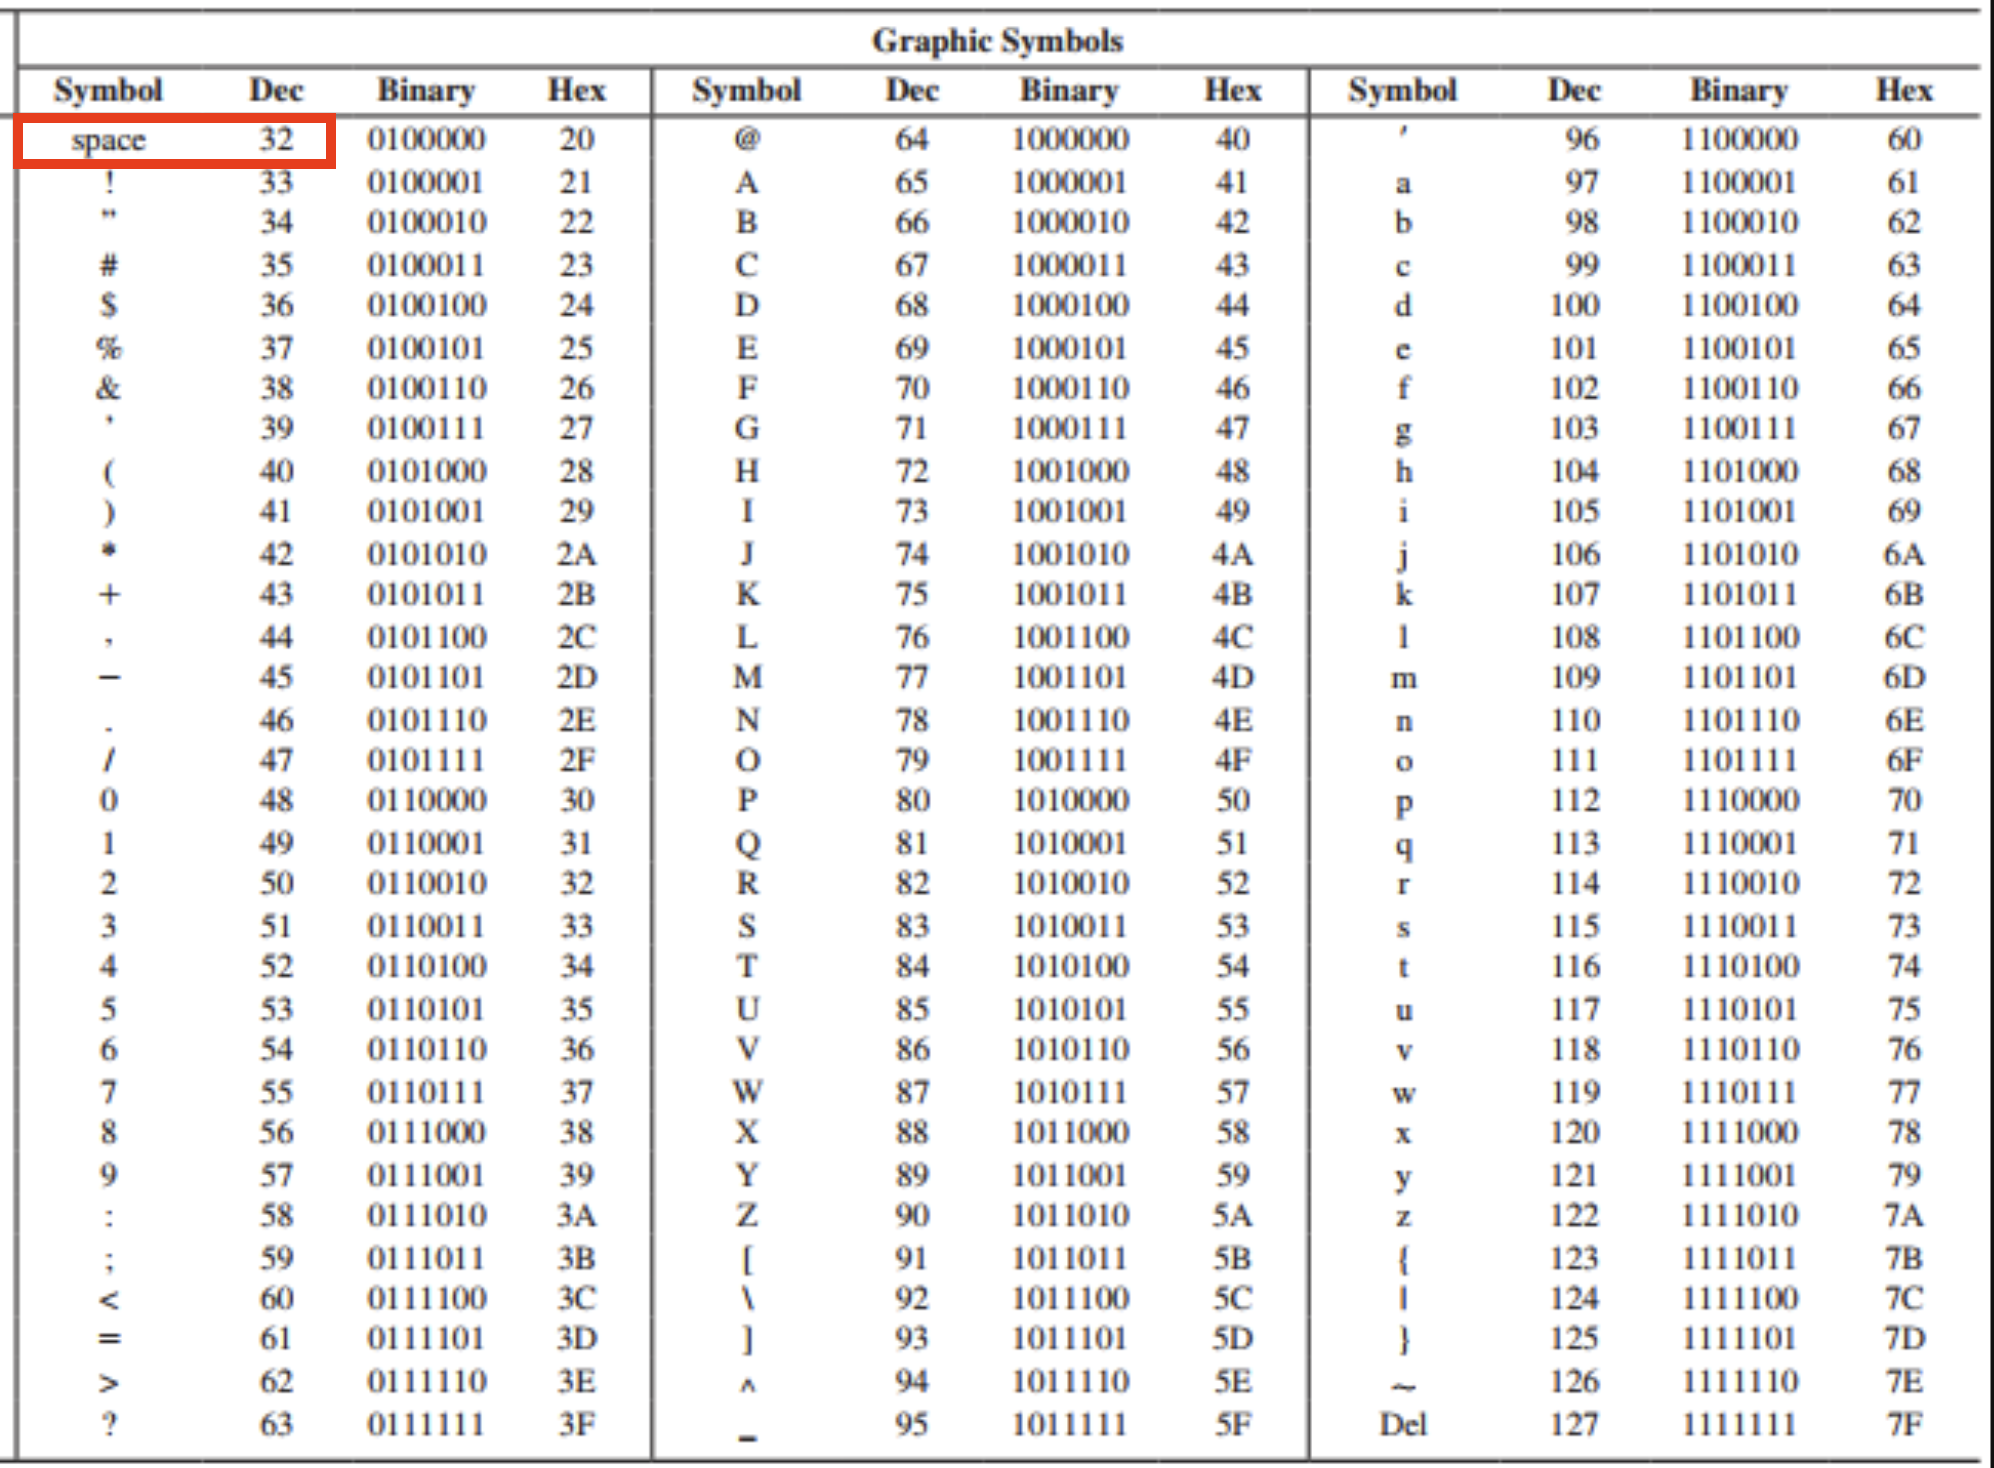1994x1468 pixels.
Task: Click decimal value 100
Action: [x=1574, y=305]
